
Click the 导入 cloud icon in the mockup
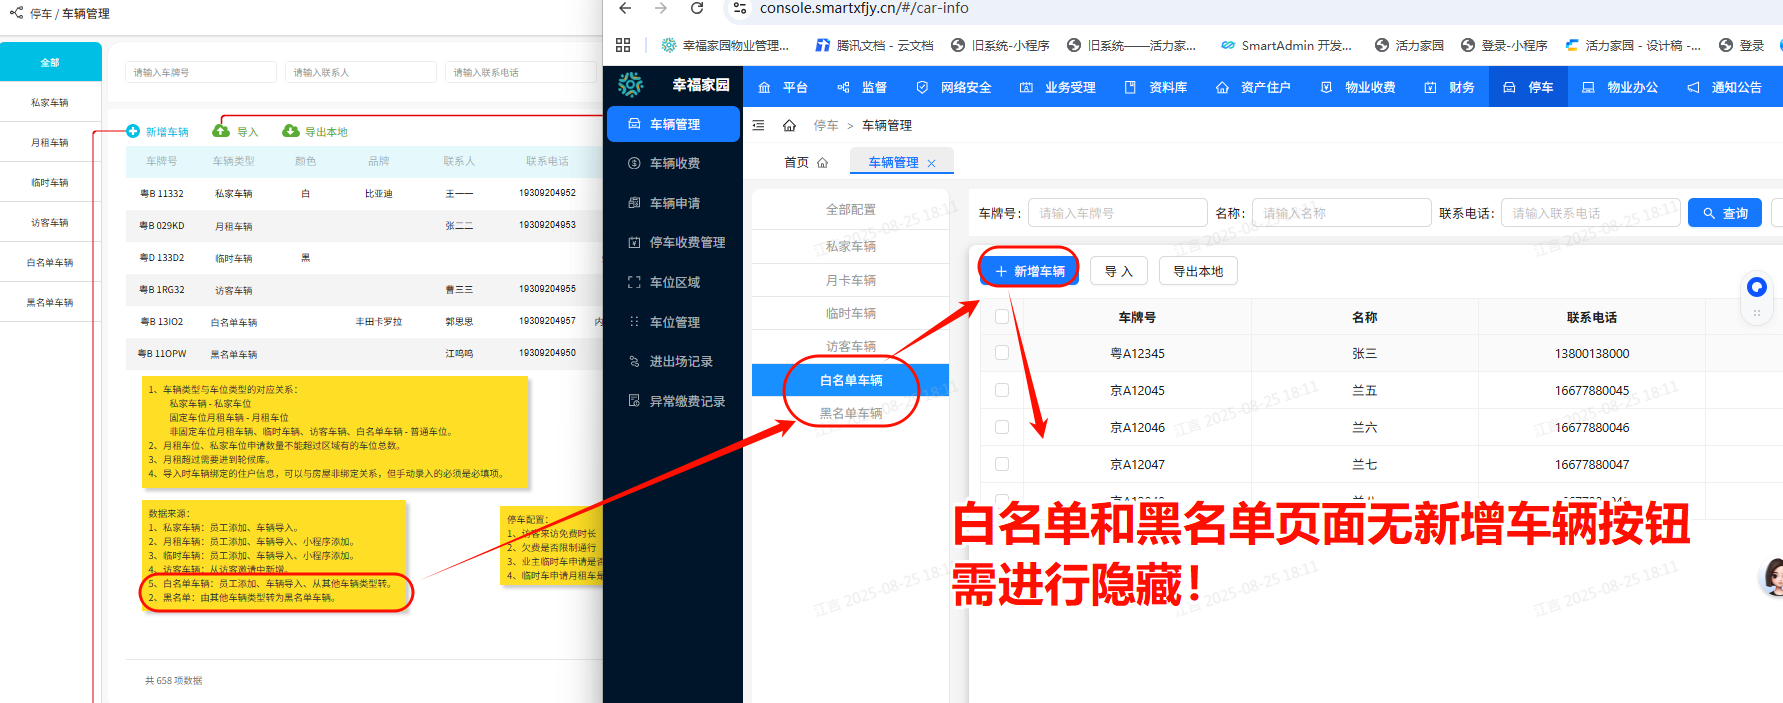coord(221,131)
